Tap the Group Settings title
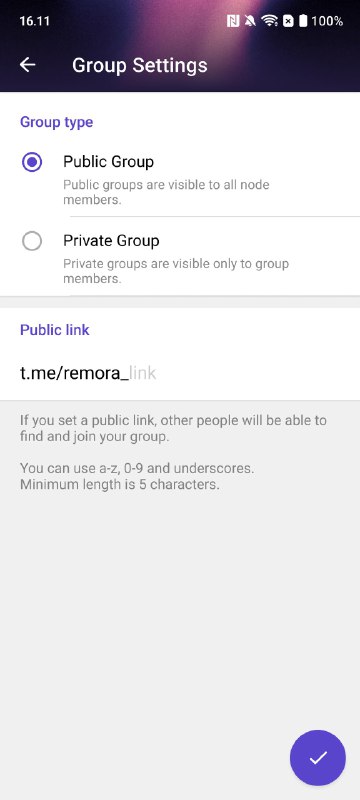Image resolution: width=360 pixels, height=800 pixels. click(x=140, y=65)
